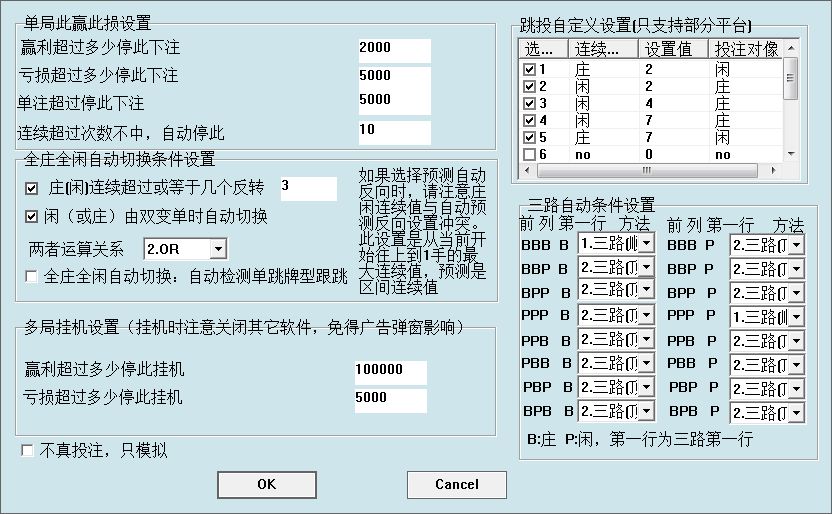Click right arrow of list horizontal scrollbar
The image size is (832, 514).
(774, 170)
